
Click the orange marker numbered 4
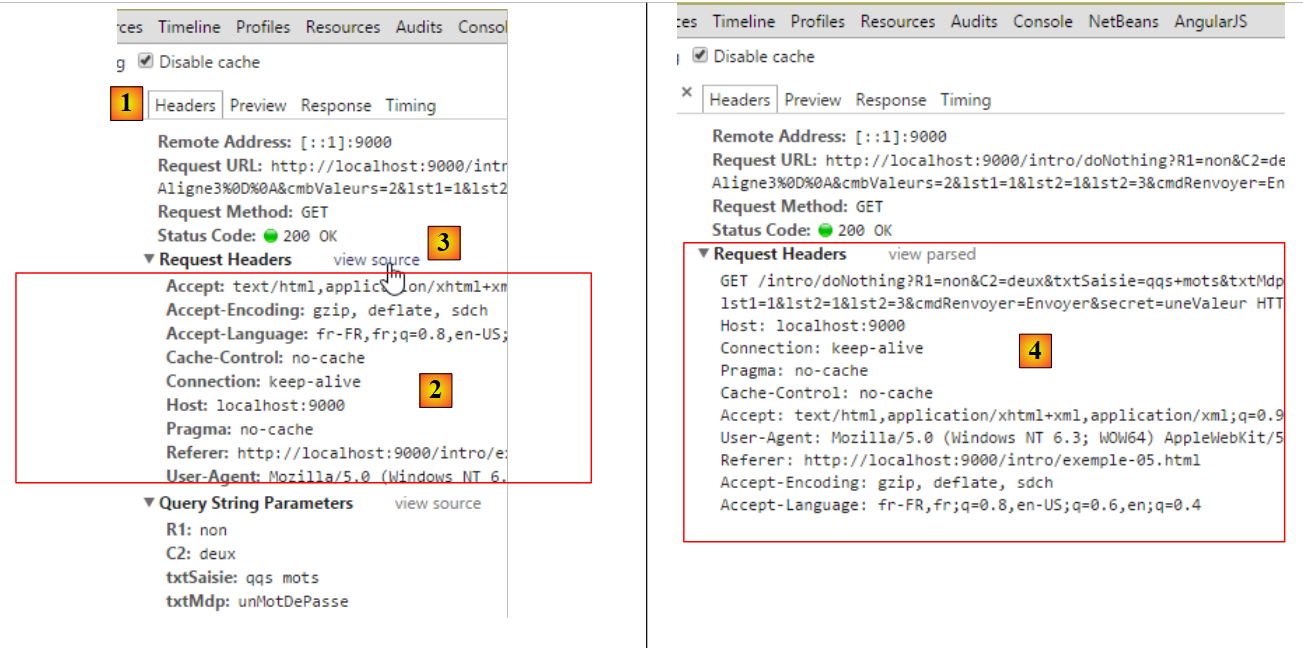pos(1035,351)
